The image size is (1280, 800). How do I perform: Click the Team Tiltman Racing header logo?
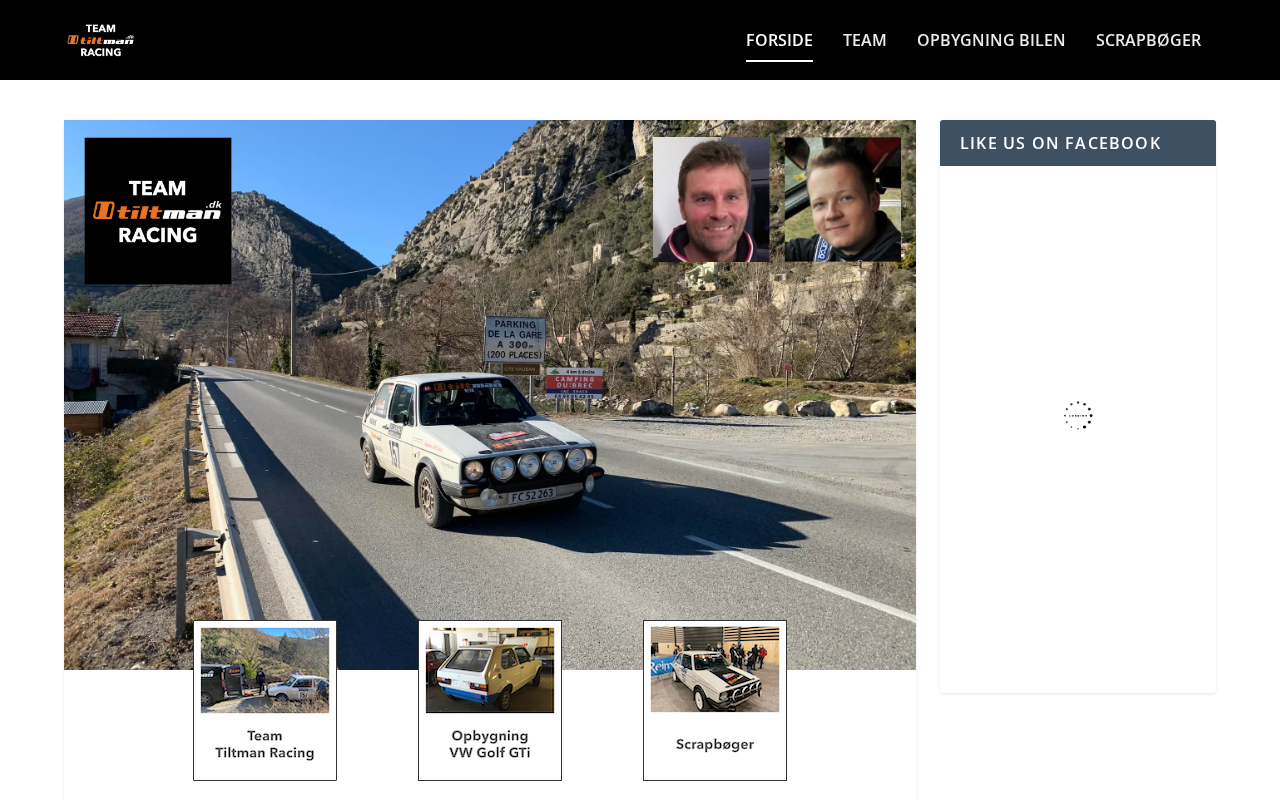pos(100,40)
